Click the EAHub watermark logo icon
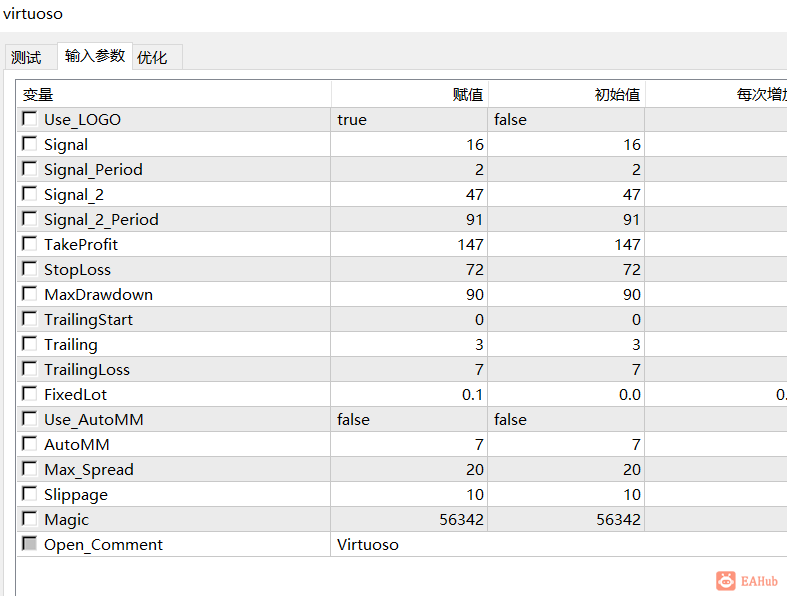This screenshot has height=596, width=787. pos(725,580)
